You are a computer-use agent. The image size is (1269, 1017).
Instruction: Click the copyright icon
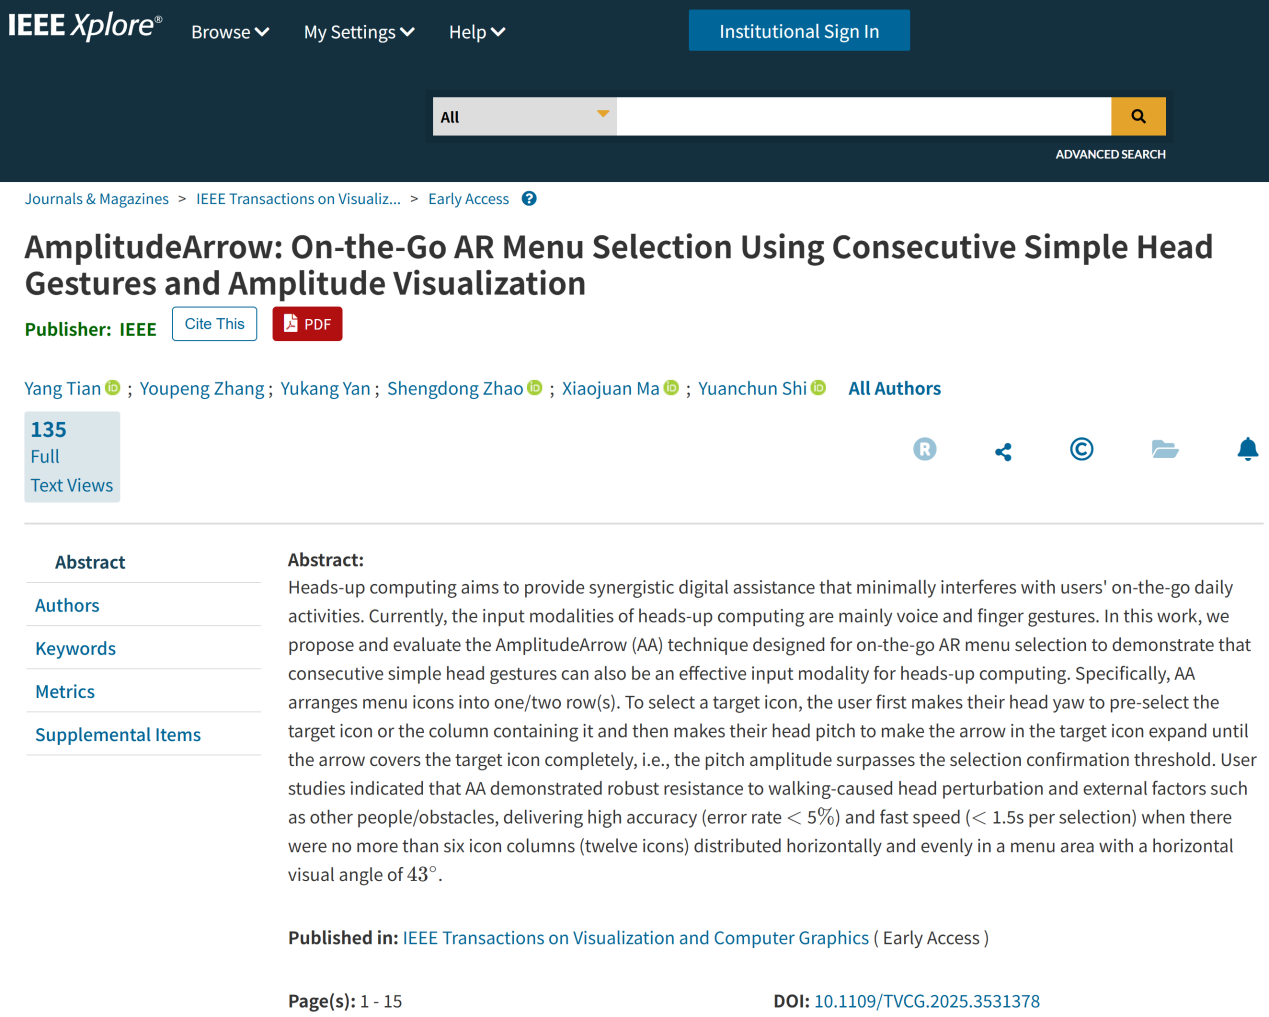[x=1081, y=449]
